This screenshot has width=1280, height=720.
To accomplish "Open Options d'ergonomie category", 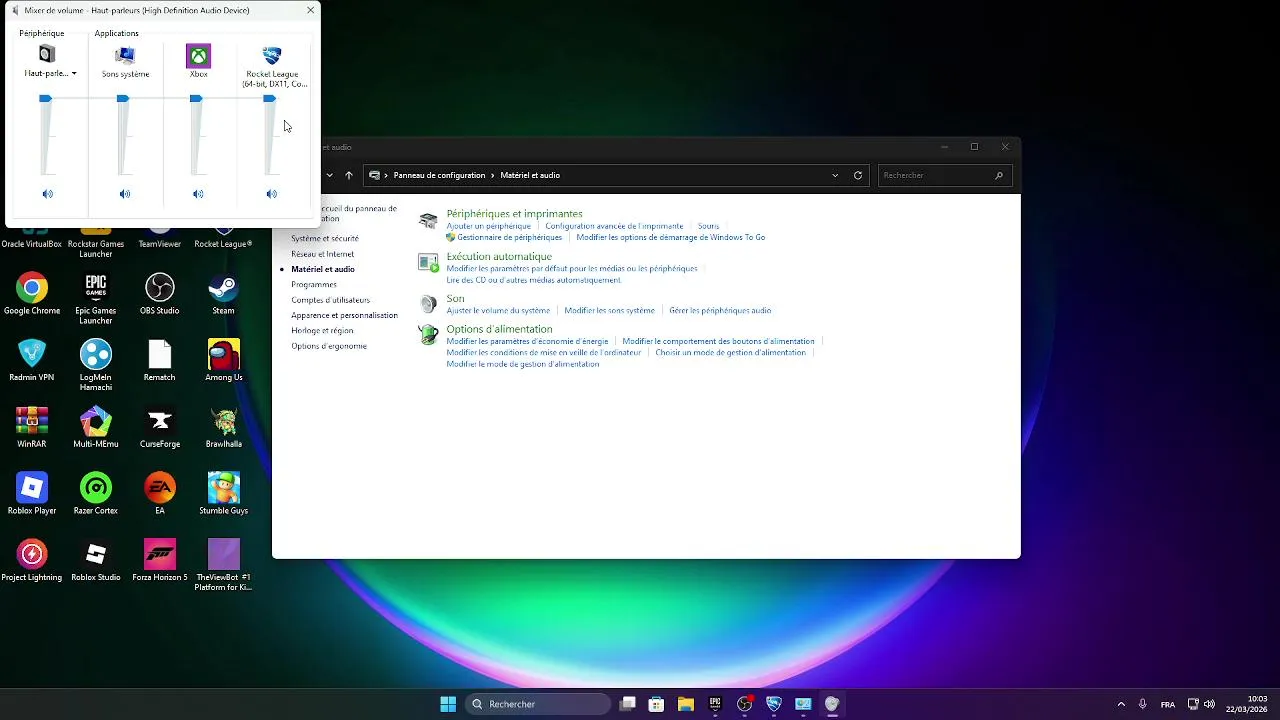I will tap(329, 346).
